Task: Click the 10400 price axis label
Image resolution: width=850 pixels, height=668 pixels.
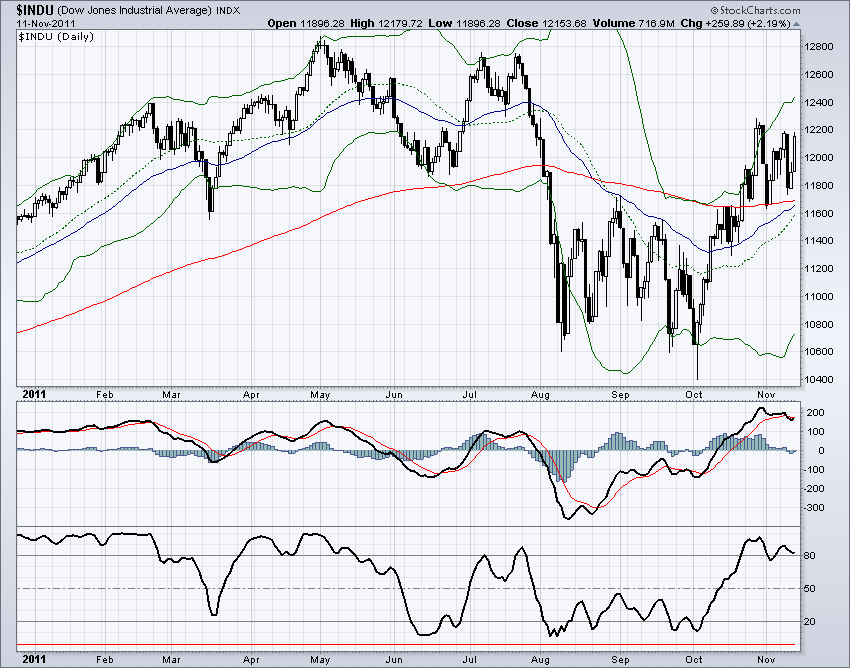Action: (x=818, y=380)
